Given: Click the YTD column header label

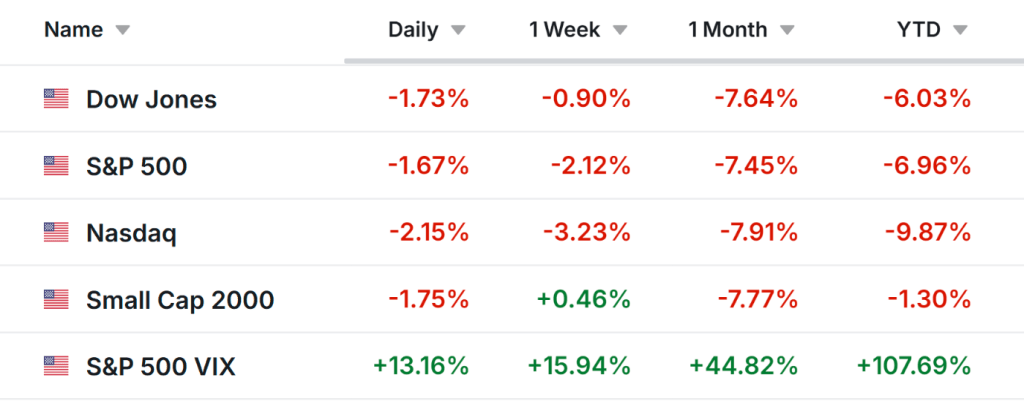Looking at the screenshot, I should (918, 30).
